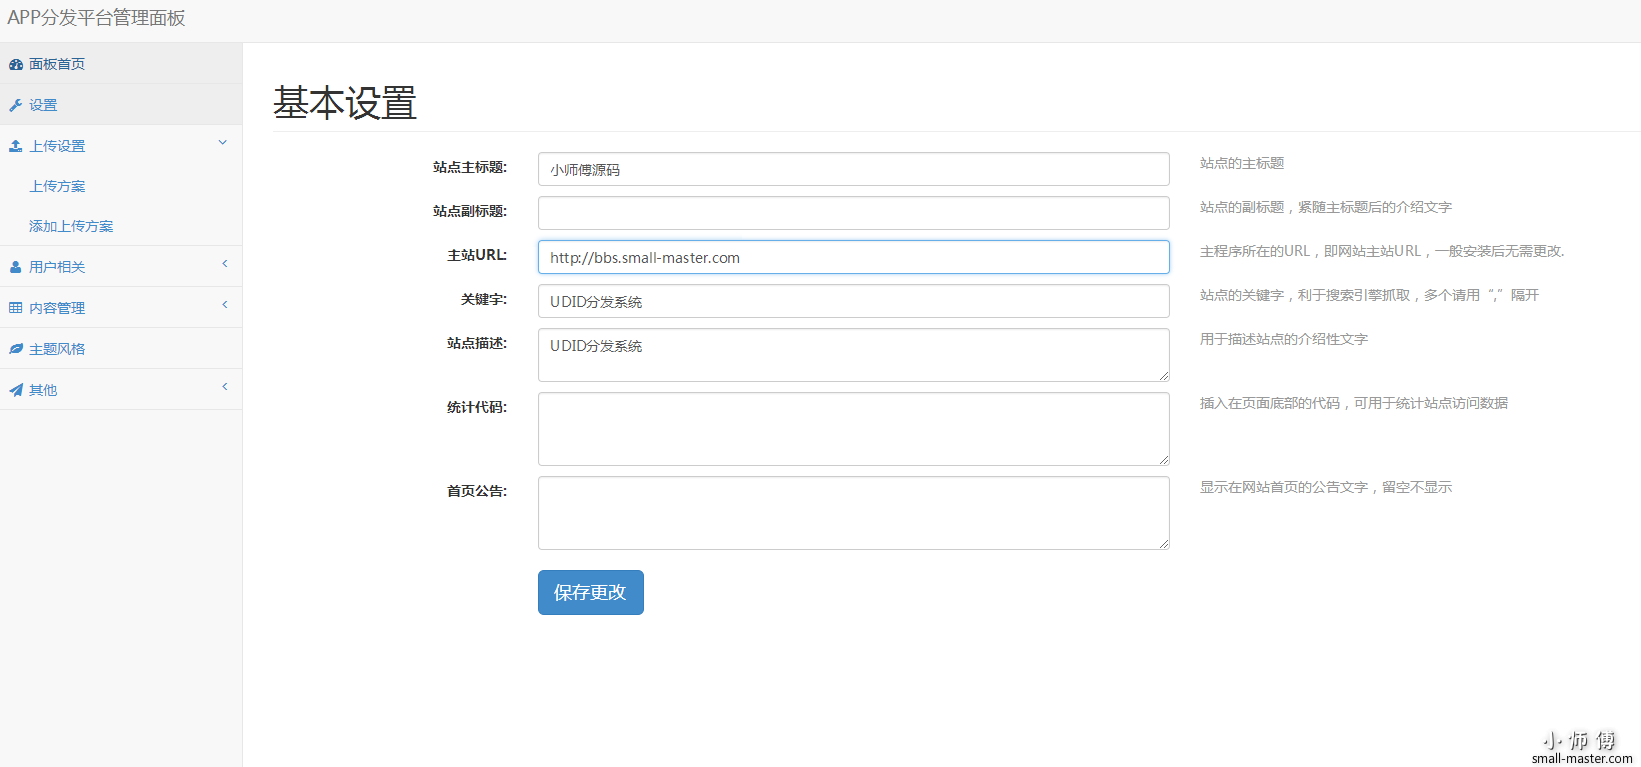Click the 基本设置 page heading
The height and width of the screenshot is (767, 1641).
click(x=345, y=103)
